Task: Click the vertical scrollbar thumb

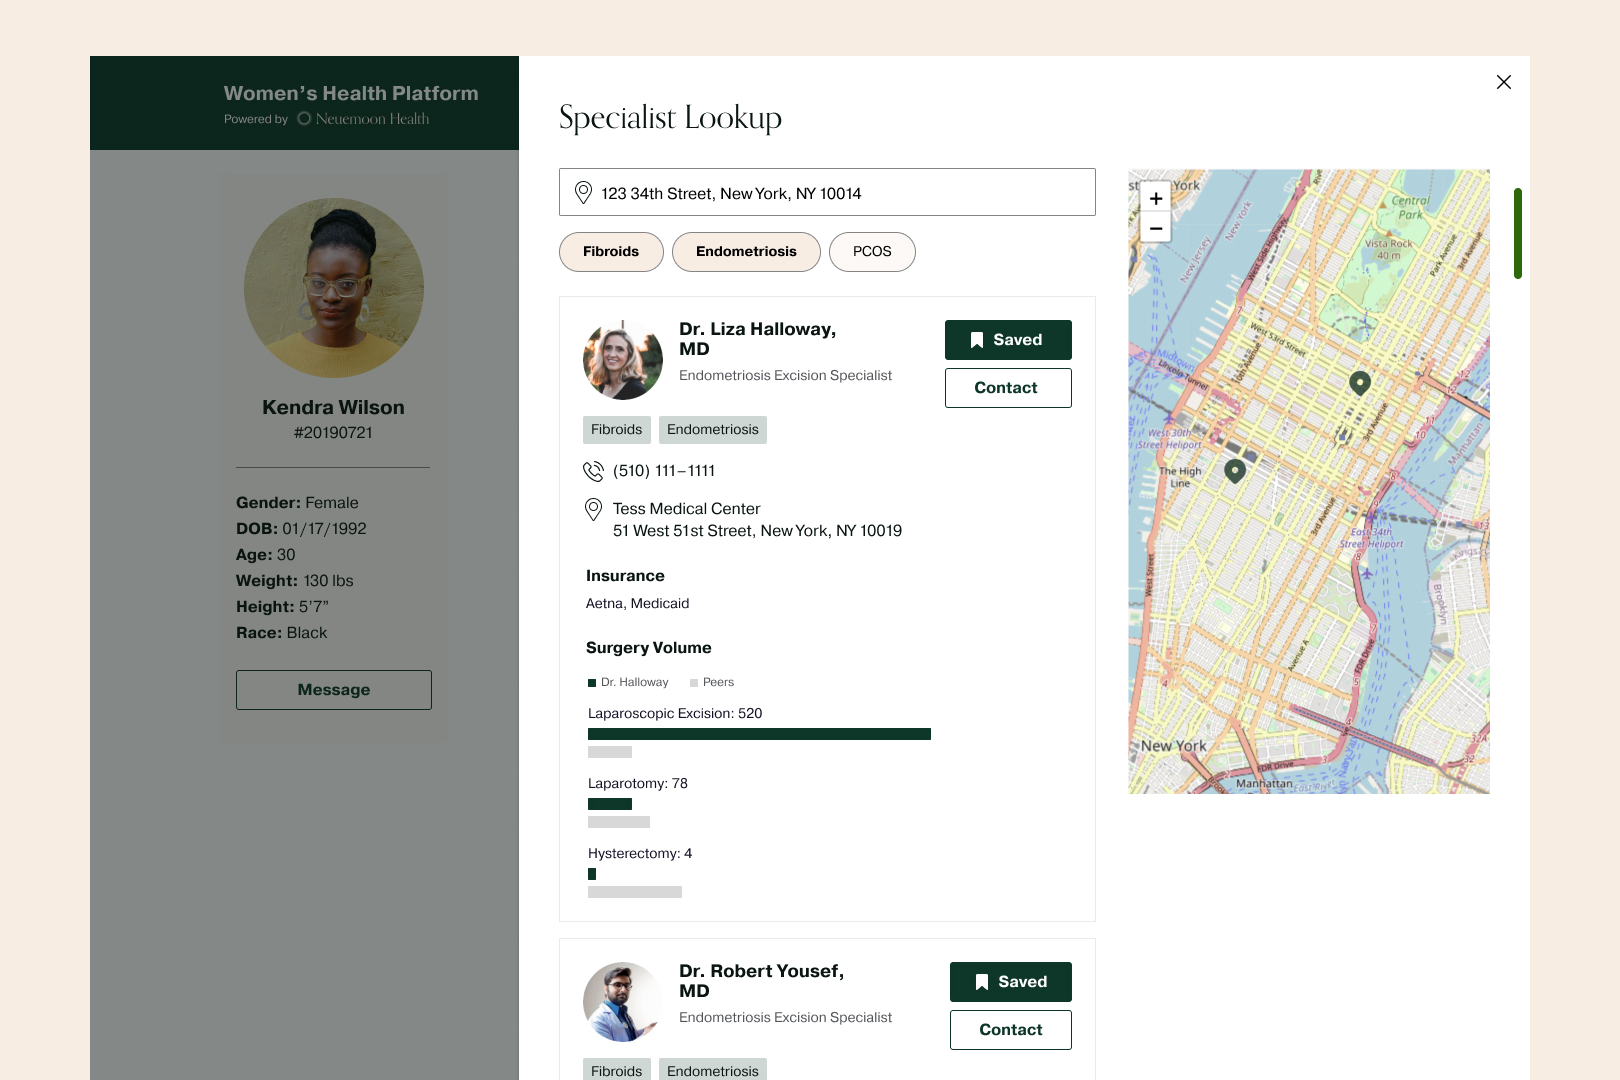Action: coord(1518,233)
